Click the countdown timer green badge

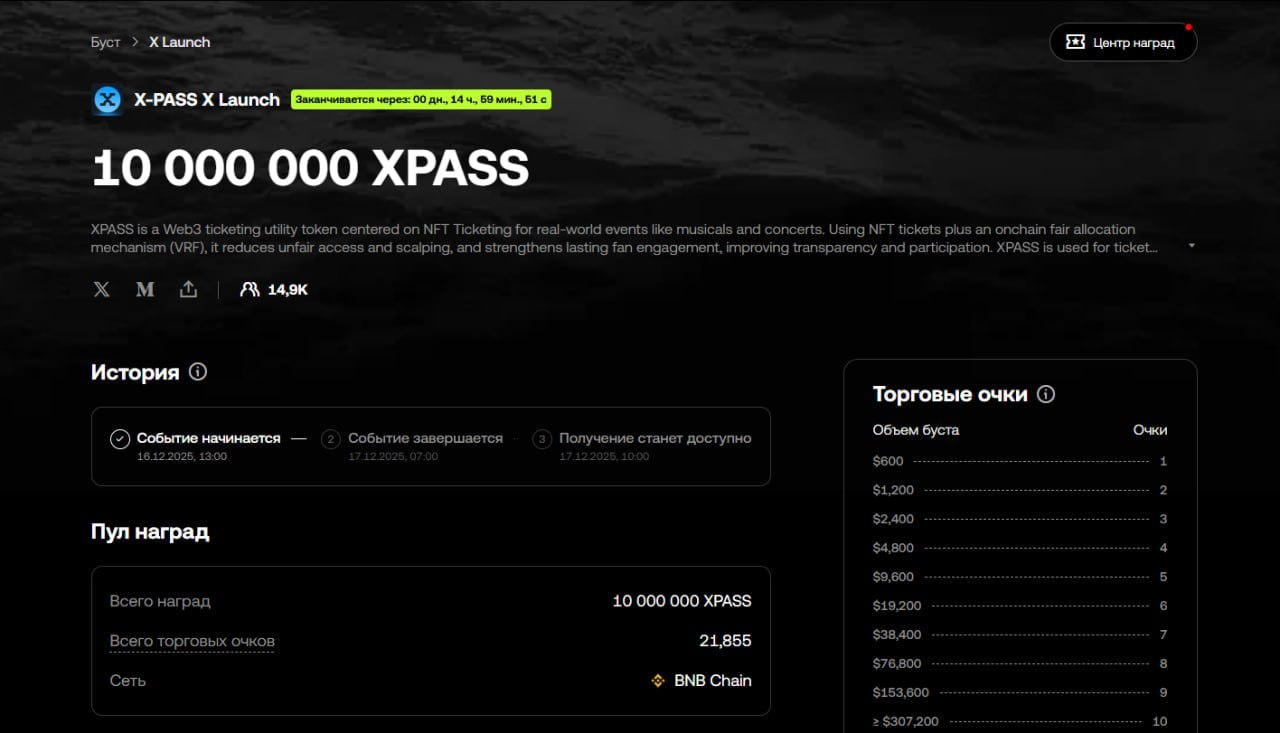421,100
